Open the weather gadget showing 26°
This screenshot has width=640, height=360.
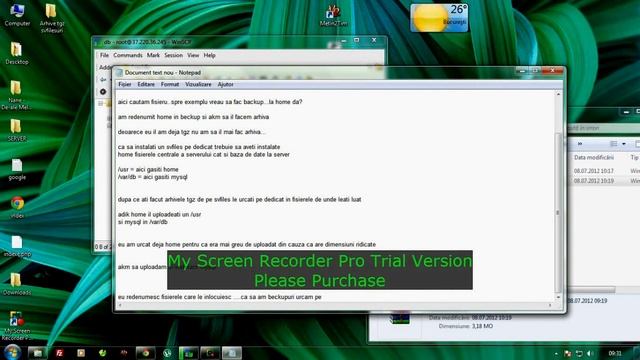point(439,18)
